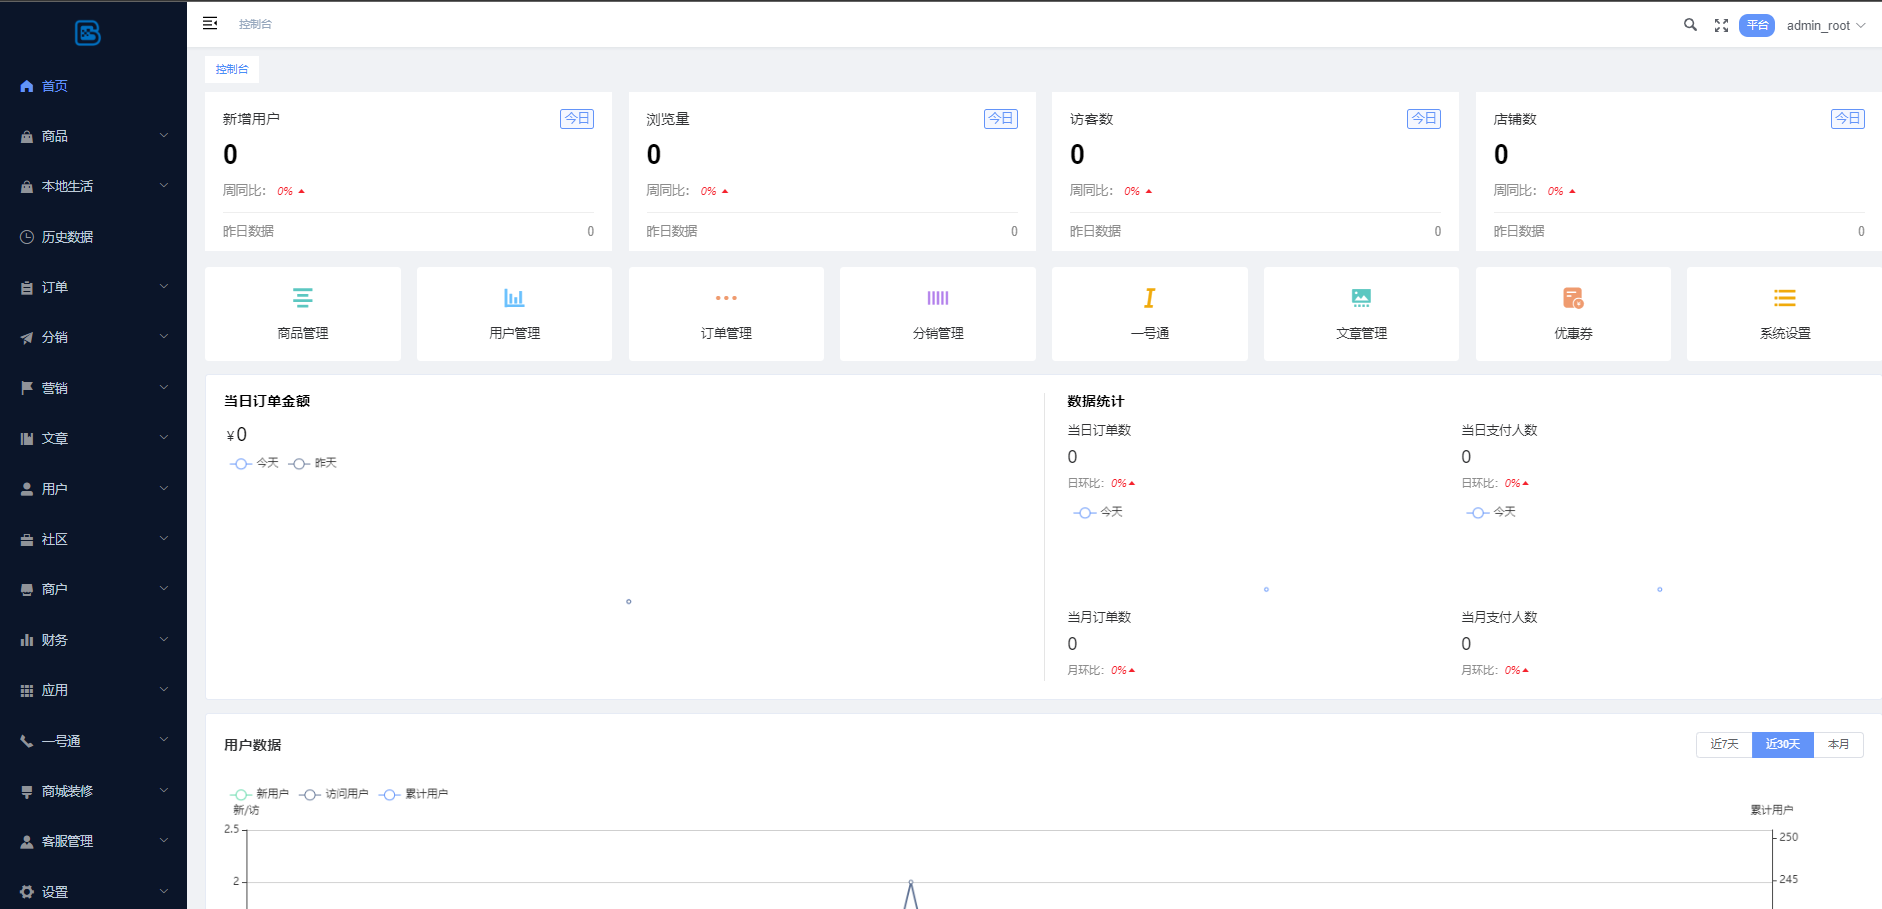Switch user data to 近7天
Image resolution: width=1882 pixels, height=909 pixels.
(x=1724, y=744)
